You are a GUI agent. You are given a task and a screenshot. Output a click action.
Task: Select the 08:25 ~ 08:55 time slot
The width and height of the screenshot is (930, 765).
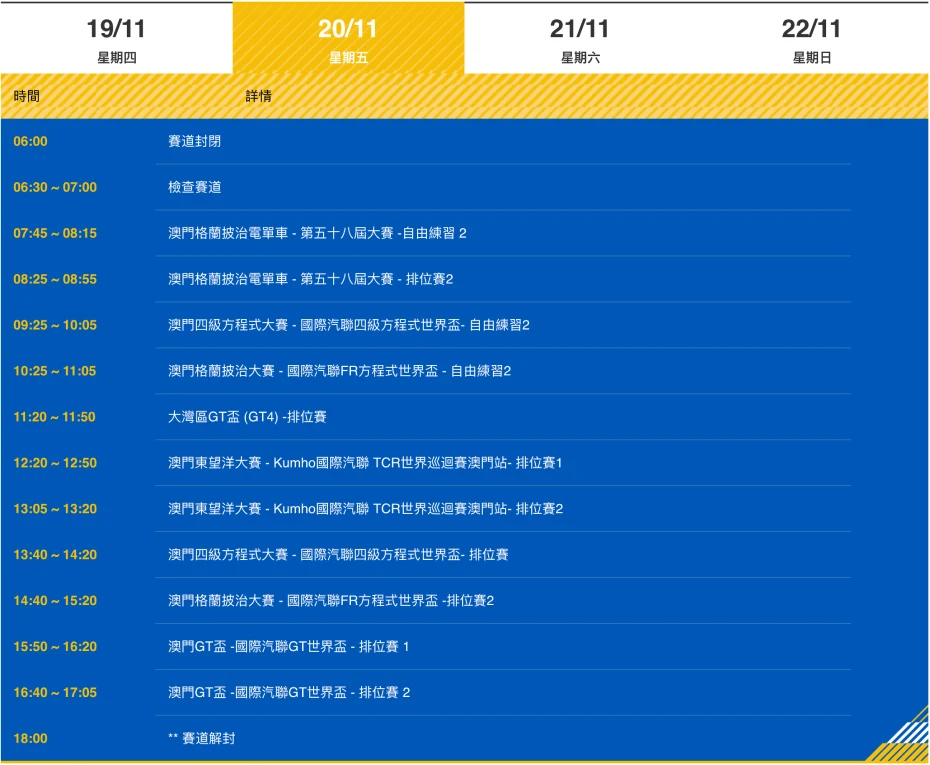tap(55, 279)
